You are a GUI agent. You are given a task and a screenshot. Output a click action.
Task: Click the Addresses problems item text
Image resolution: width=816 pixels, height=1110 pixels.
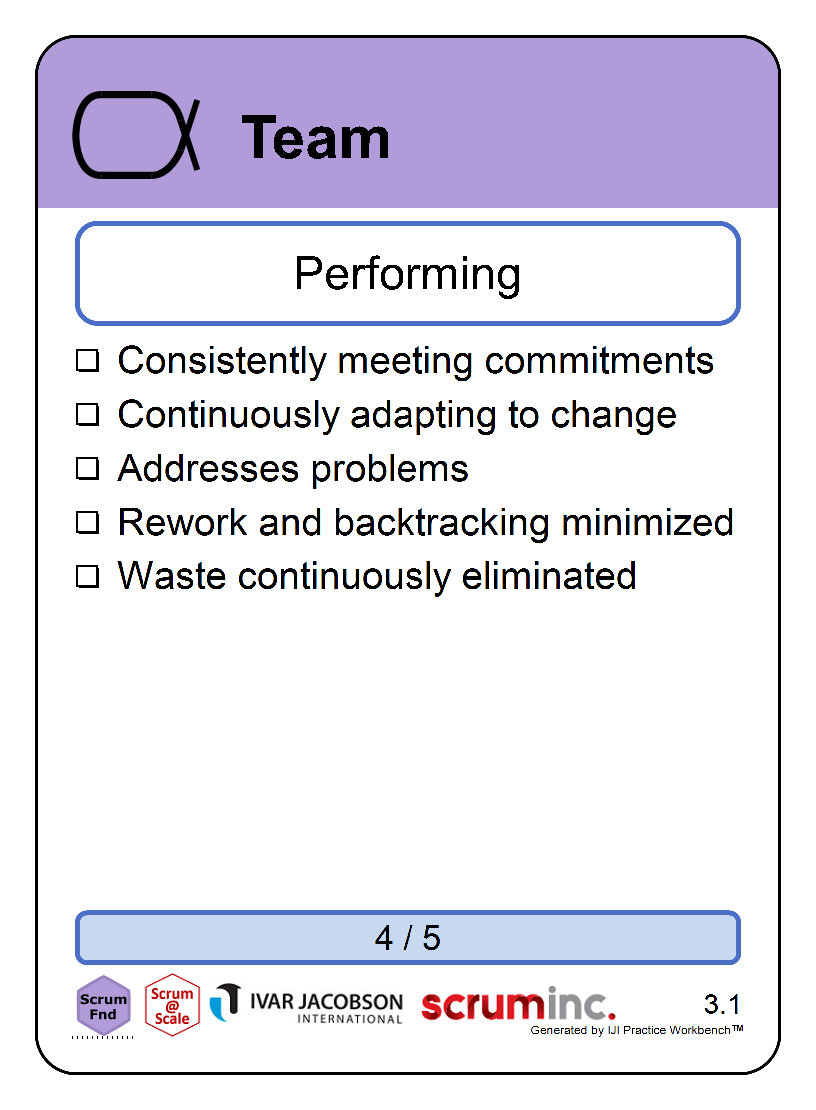coord(293,468)
